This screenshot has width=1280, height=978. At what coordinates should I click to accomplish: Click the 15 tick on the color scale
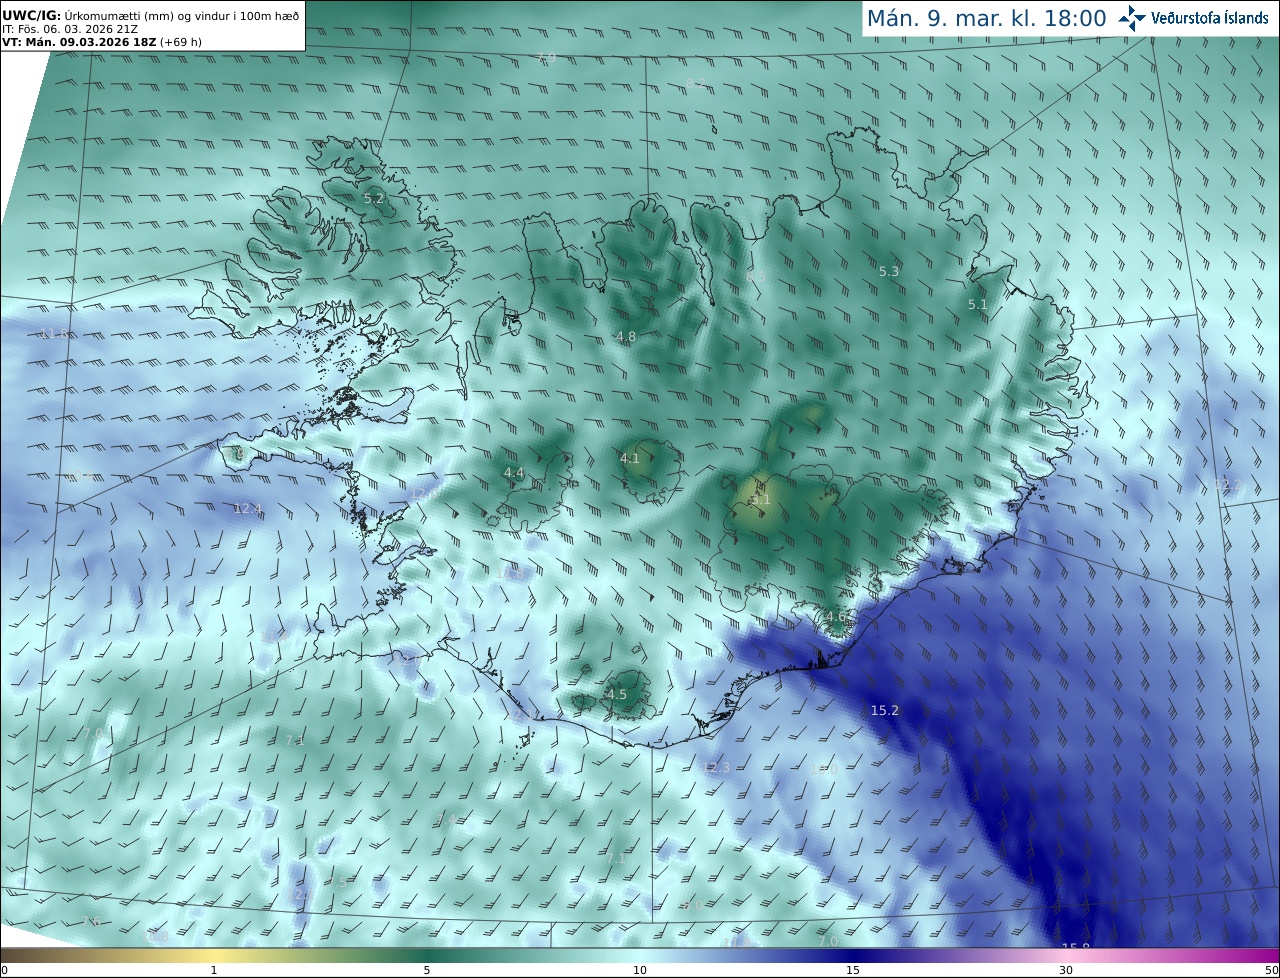[853, 970]
